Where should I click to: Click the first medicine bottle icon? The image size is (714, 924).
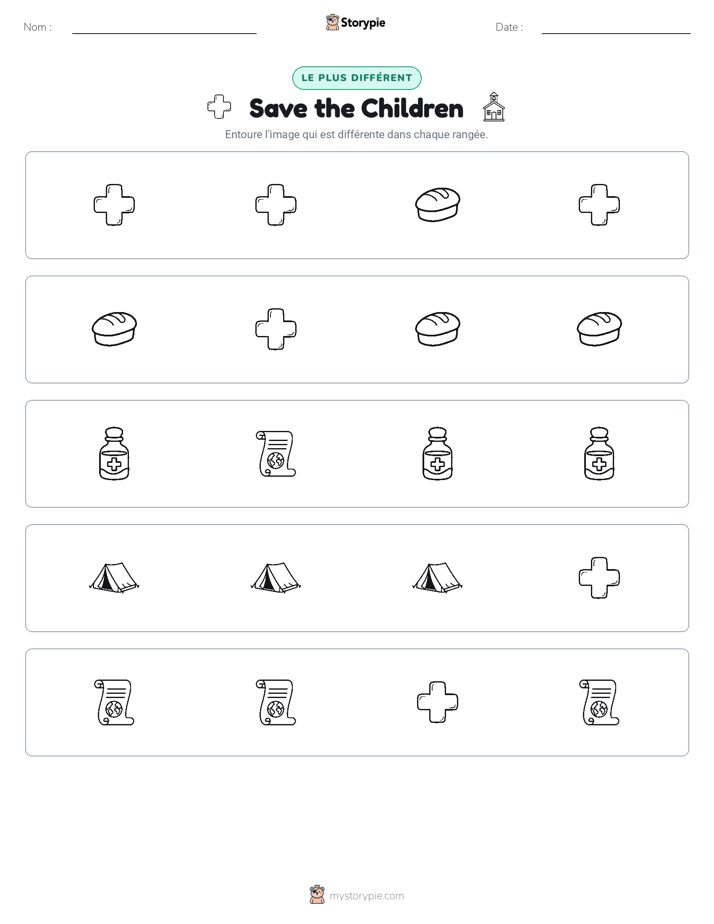[114, 454]
